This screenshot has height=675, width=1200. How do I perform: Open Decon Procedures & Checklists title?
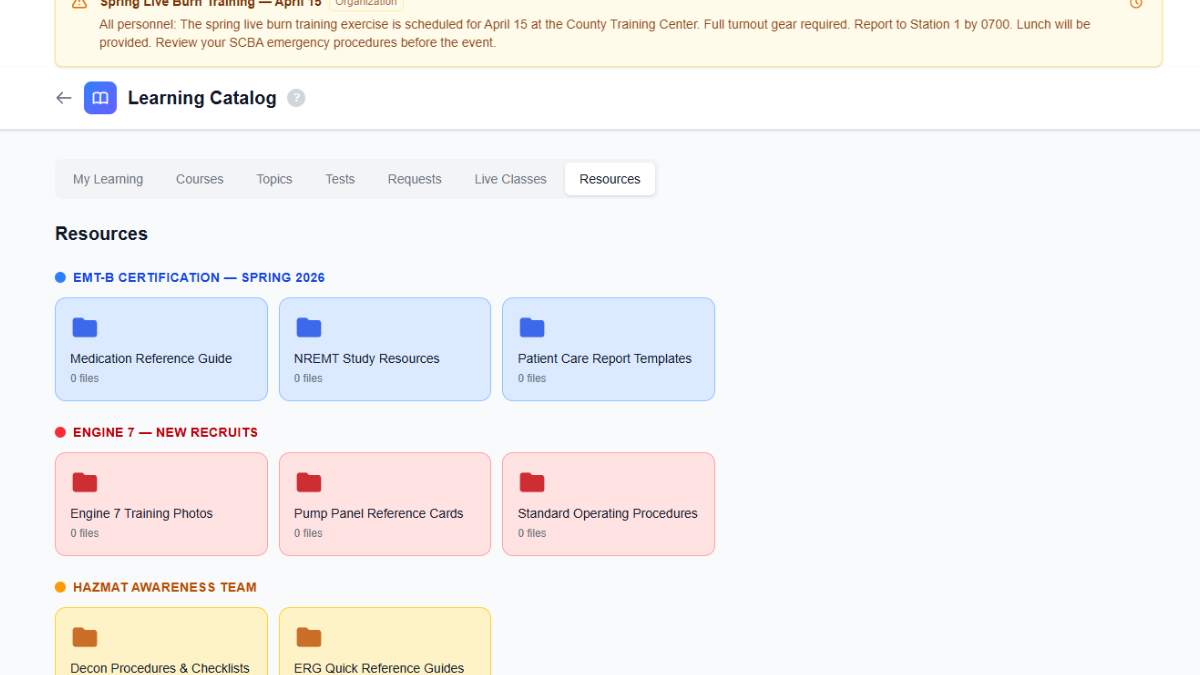[x=160, y=668]
